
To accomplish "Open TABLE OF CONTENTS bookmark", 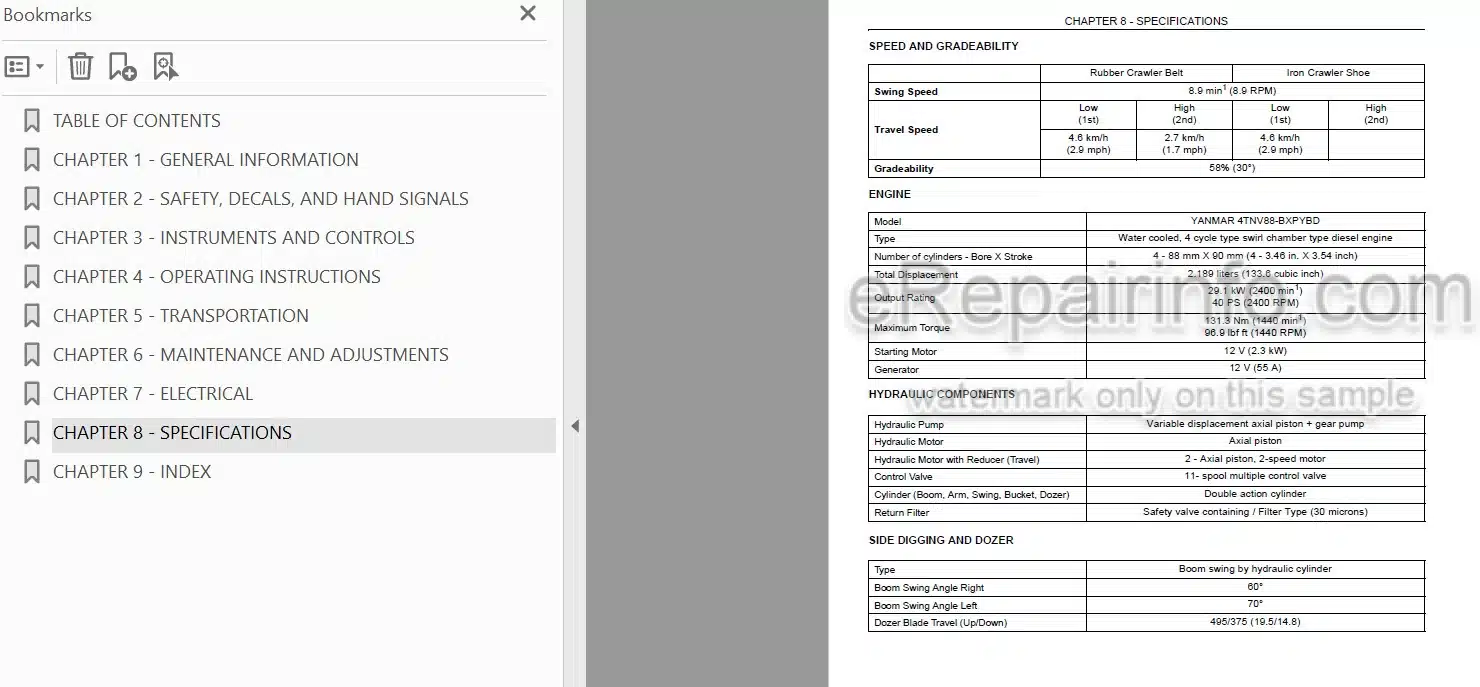I will click(136, 121).
